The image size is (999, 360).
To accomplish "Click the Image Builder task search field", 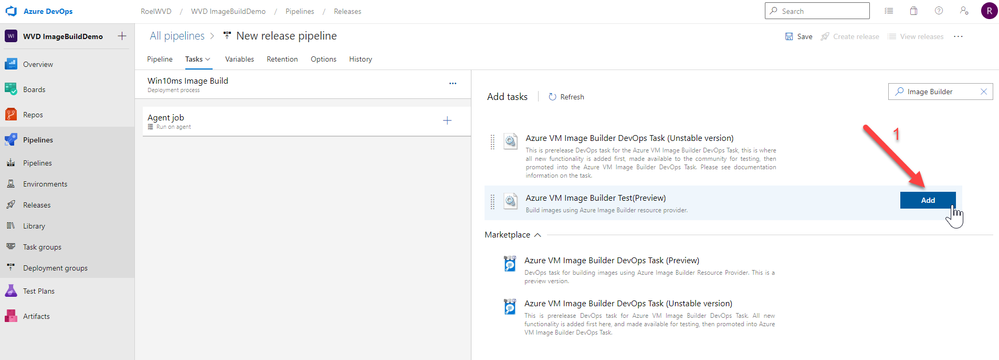I will coord(940,92).
